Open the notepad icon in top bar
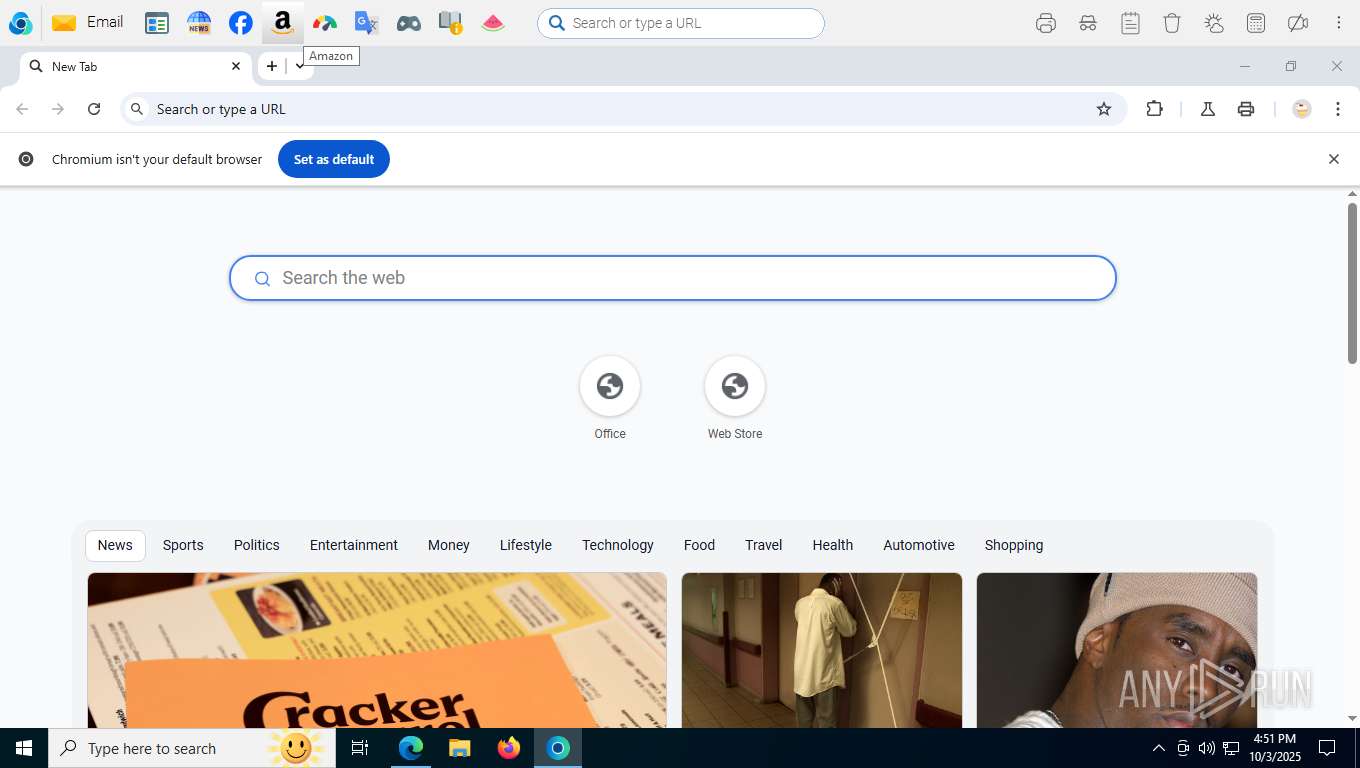The height and width of the screenshot is (768, 1360). 1130,23
